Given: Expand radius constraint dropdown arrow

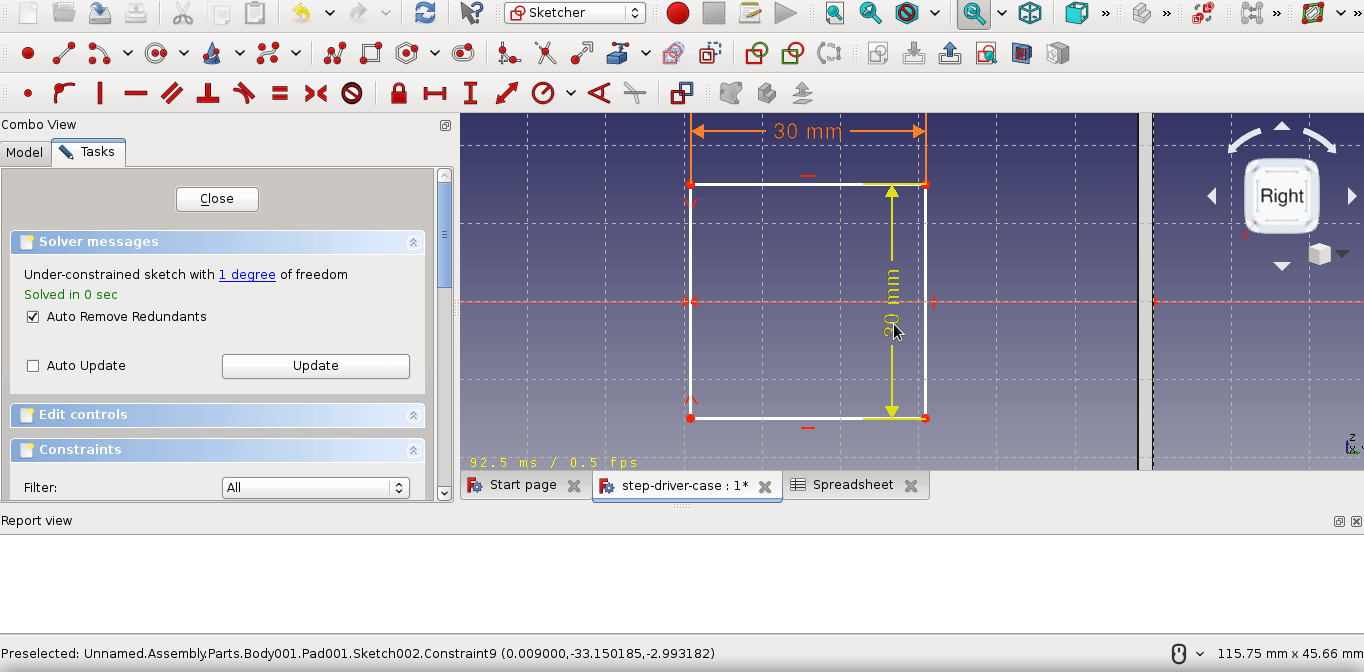Looking at the screenshot, I should pos(570,93).
